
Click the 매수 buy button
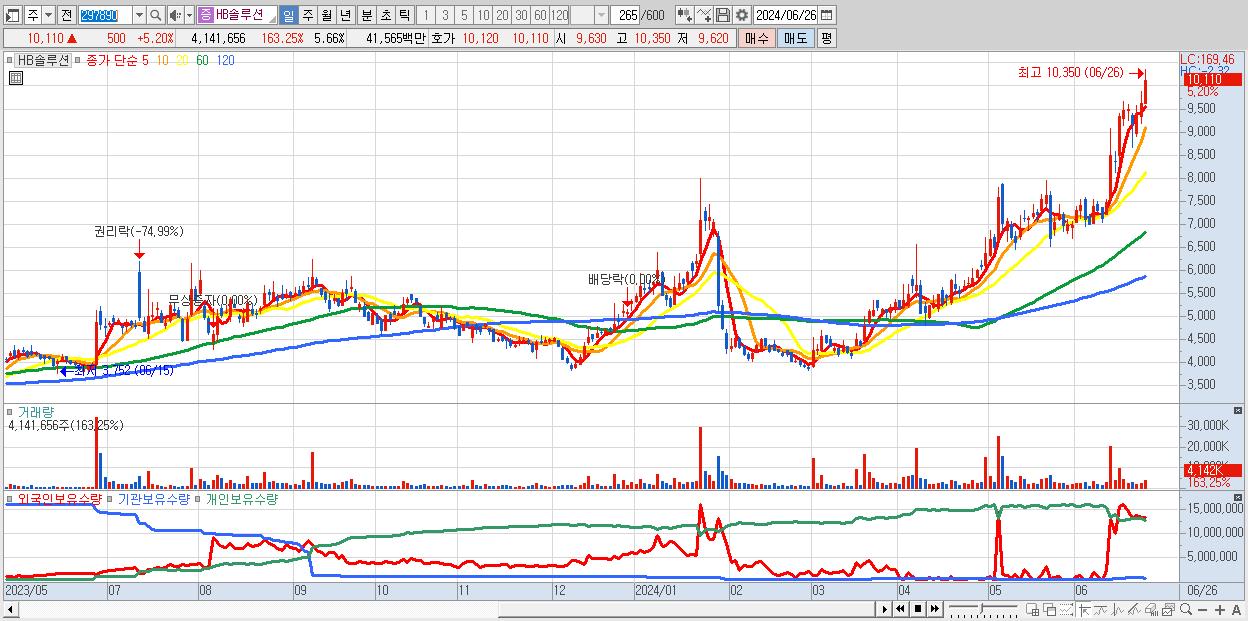[756, 38]
